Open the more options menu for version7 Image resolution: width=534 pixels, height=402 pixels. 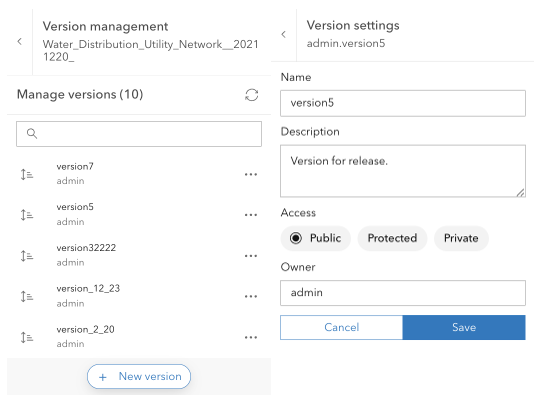tap(251, 174)
